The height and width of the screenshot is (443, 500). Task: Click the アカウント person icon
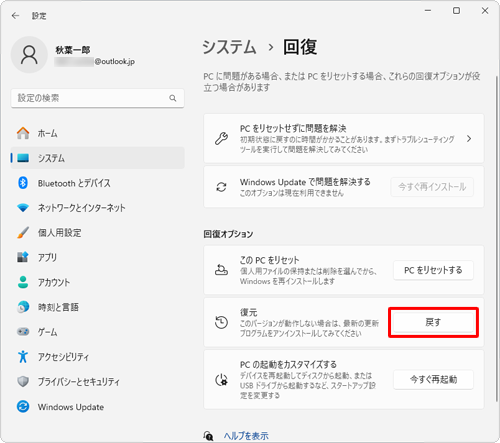[x=23, y=282]
